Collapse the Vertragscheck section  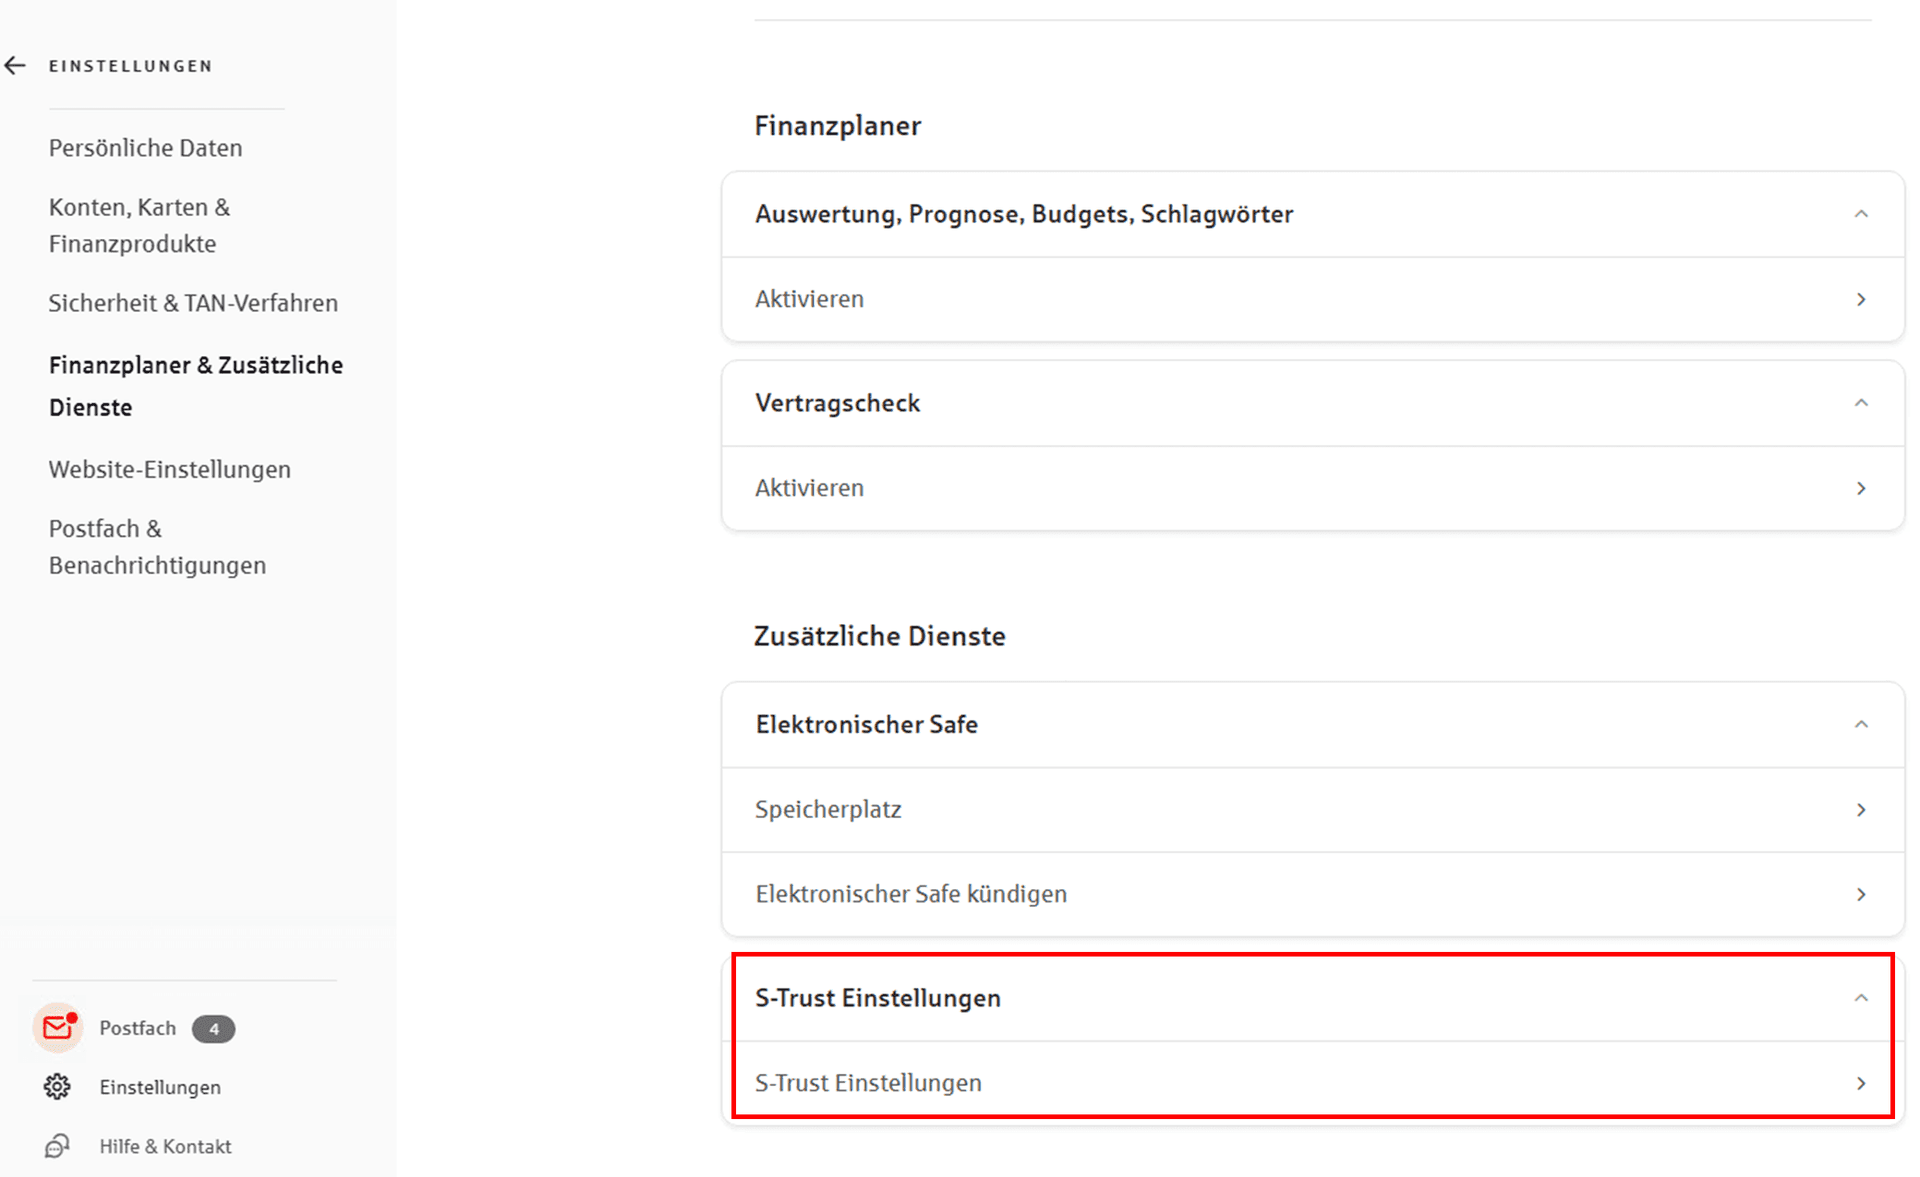click(1861, 403)
